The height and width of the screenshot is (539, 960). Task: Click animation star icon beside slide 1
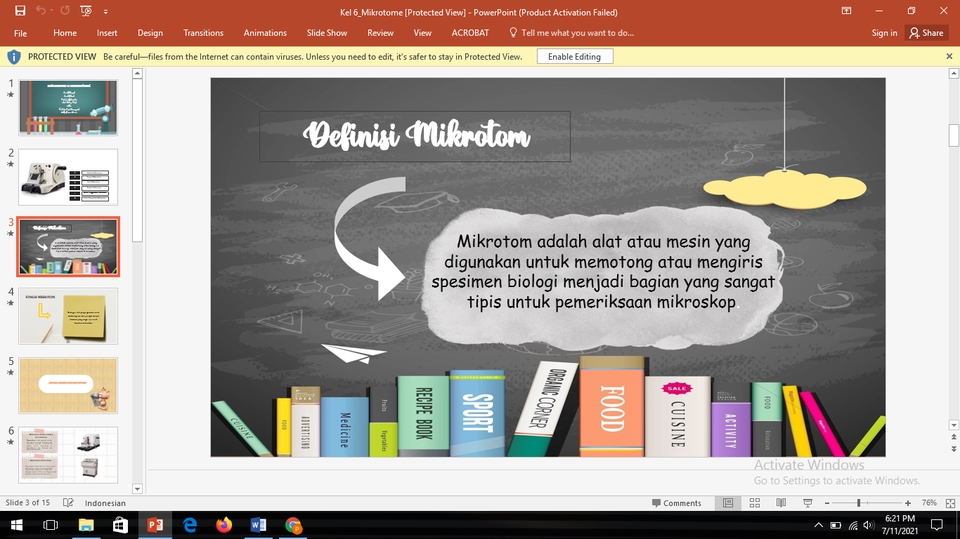(x=10, y=94)
